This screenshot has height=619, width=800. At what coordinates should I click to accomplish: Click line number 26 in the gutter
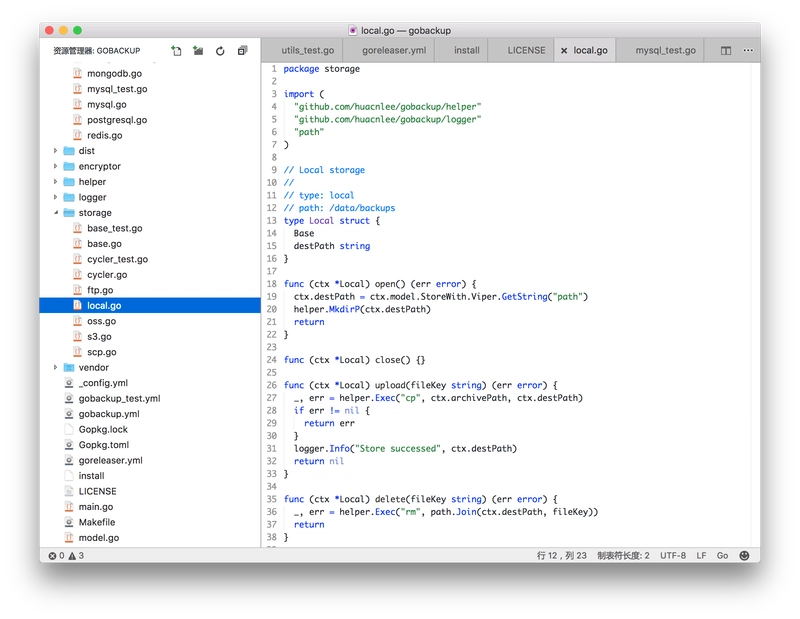point(271,385)
